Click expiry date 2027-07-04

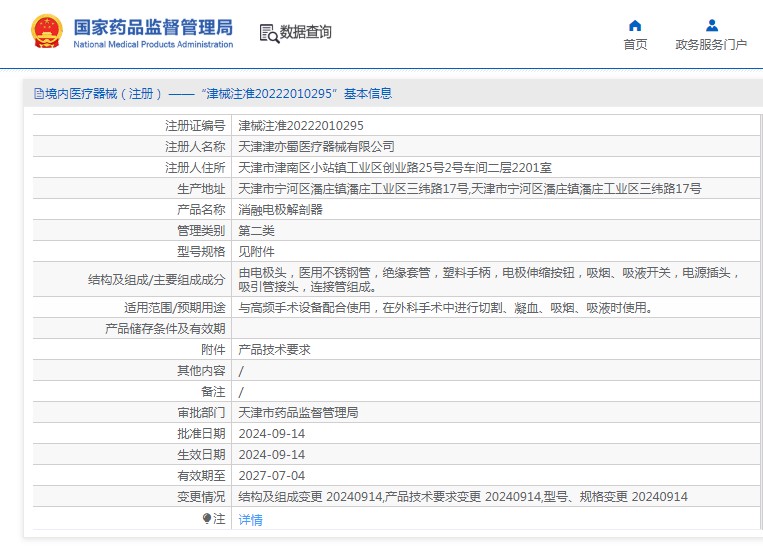(272, 475)
